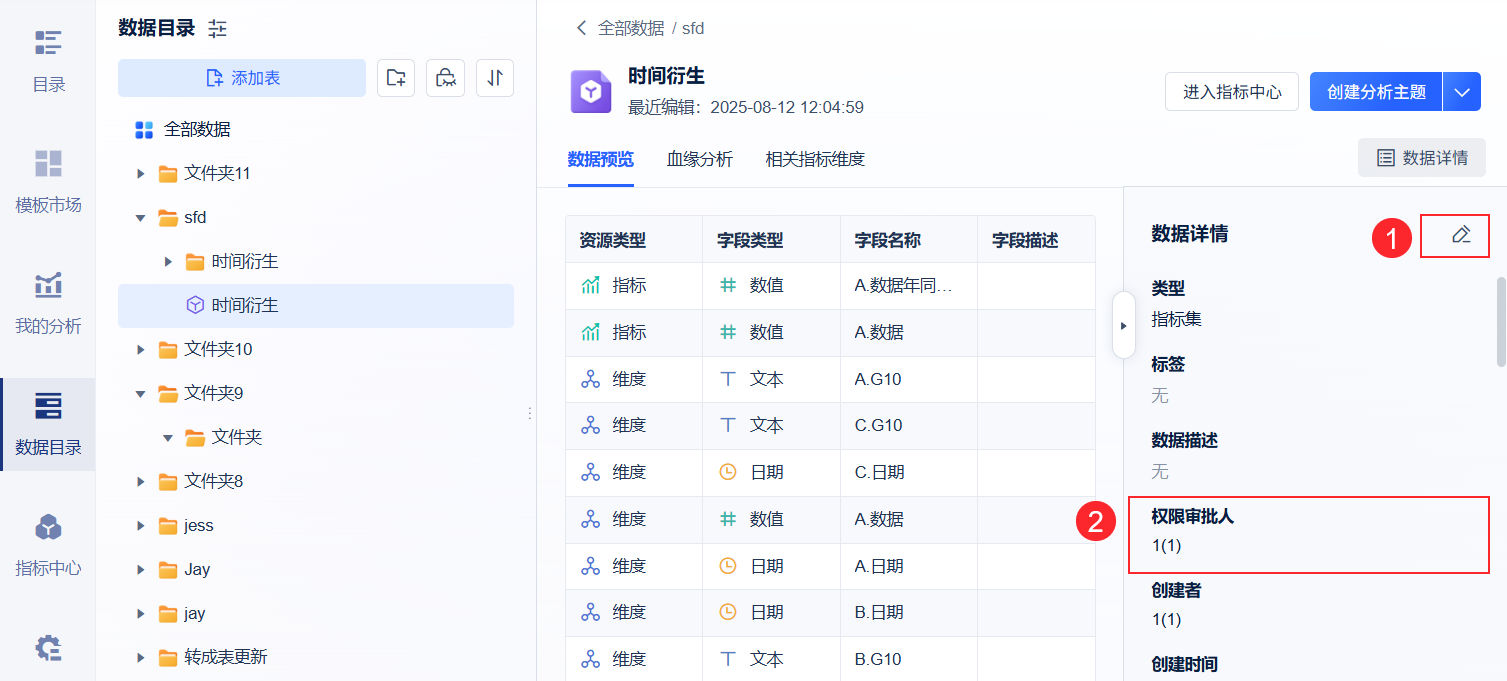The height and width of the screenshot is (681, 1507).
Task: Click the back arrow beside 全部数据
Action: coord(581,28)
